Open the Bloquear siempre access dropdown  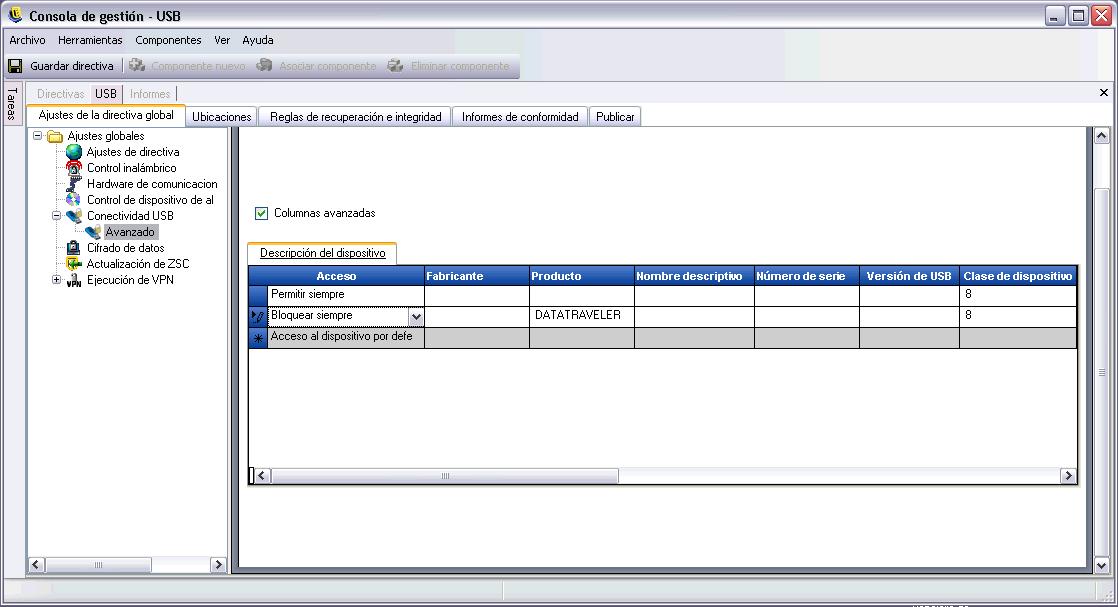pos(416,317)
